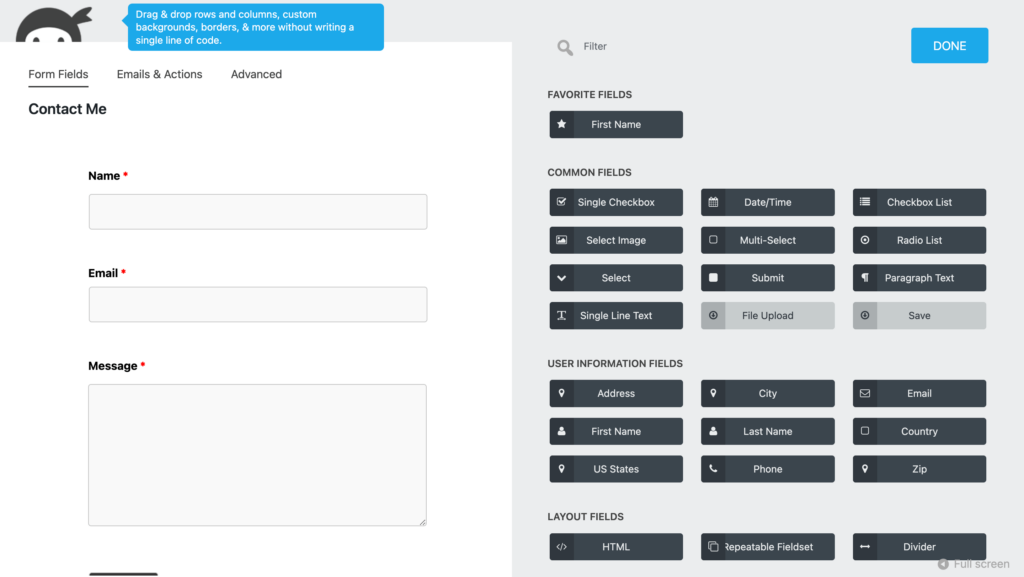Open the Advanced tab
1024x577 pixels.
[256, 74]
